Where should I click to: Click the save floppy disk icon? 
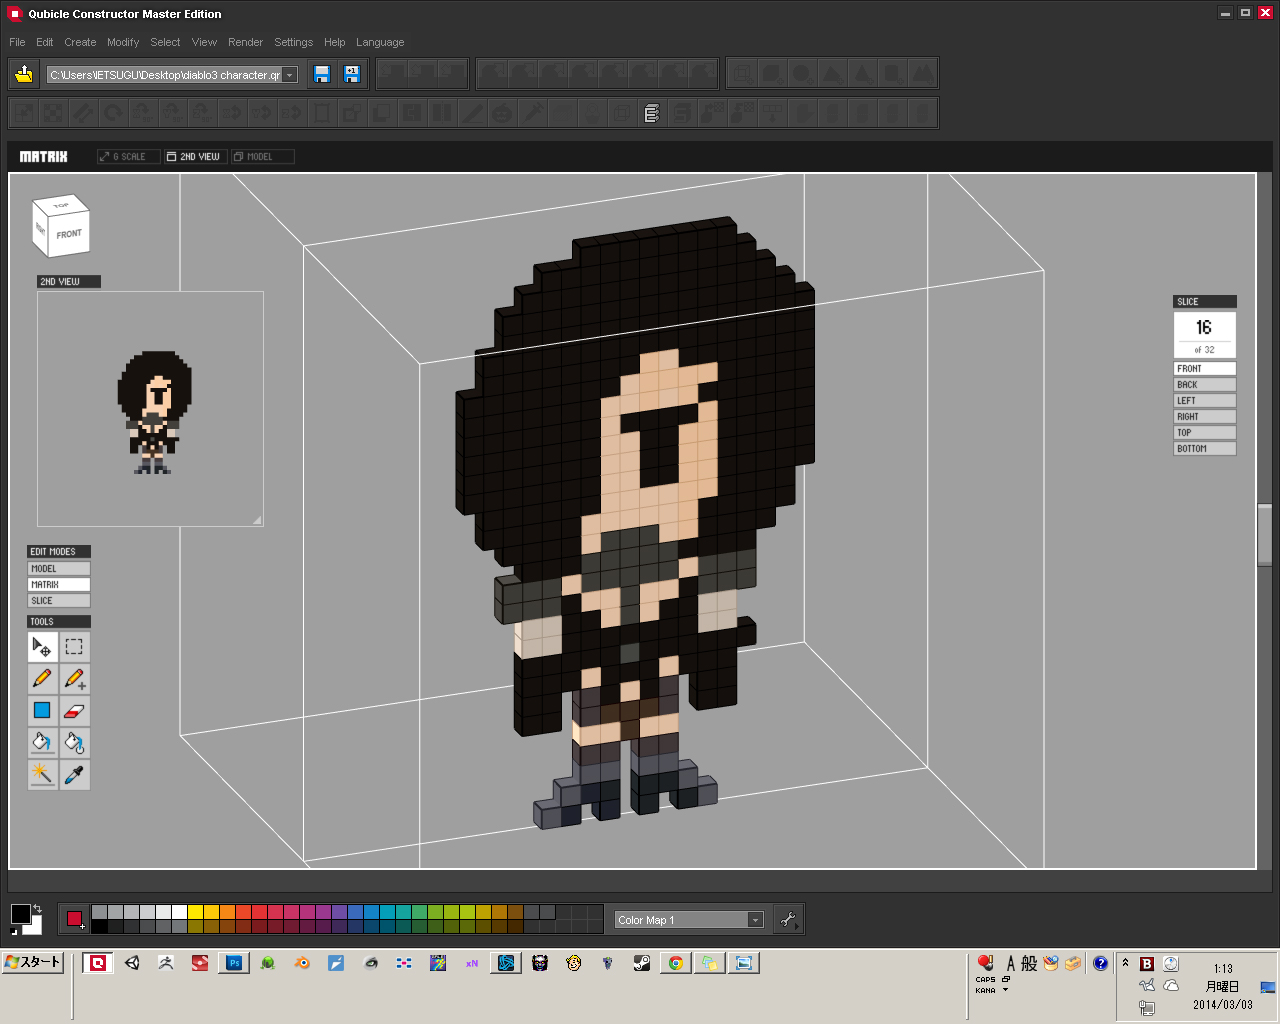[322, 74]
